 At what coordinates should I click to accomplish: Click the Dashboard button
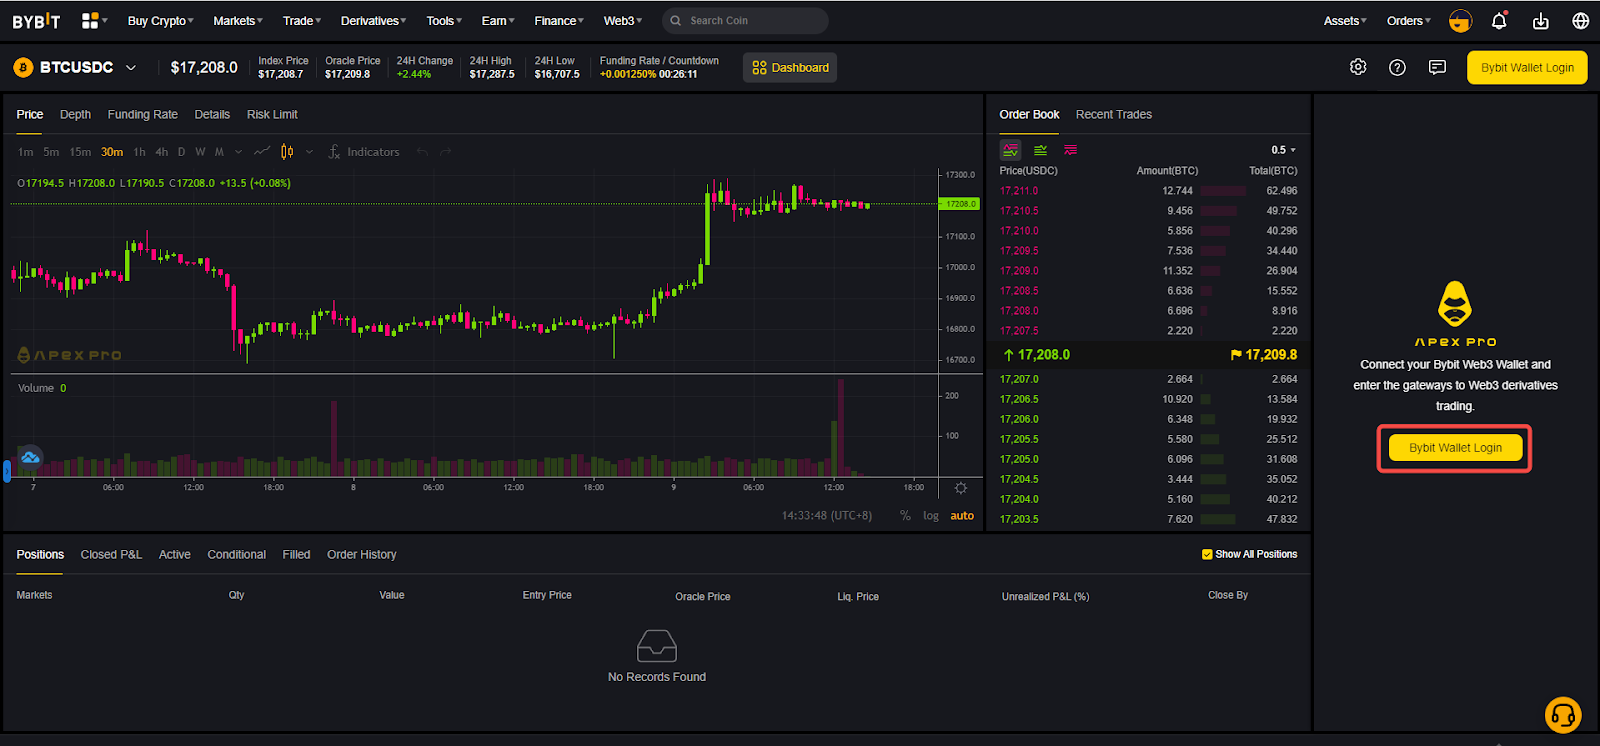[790, 68]
